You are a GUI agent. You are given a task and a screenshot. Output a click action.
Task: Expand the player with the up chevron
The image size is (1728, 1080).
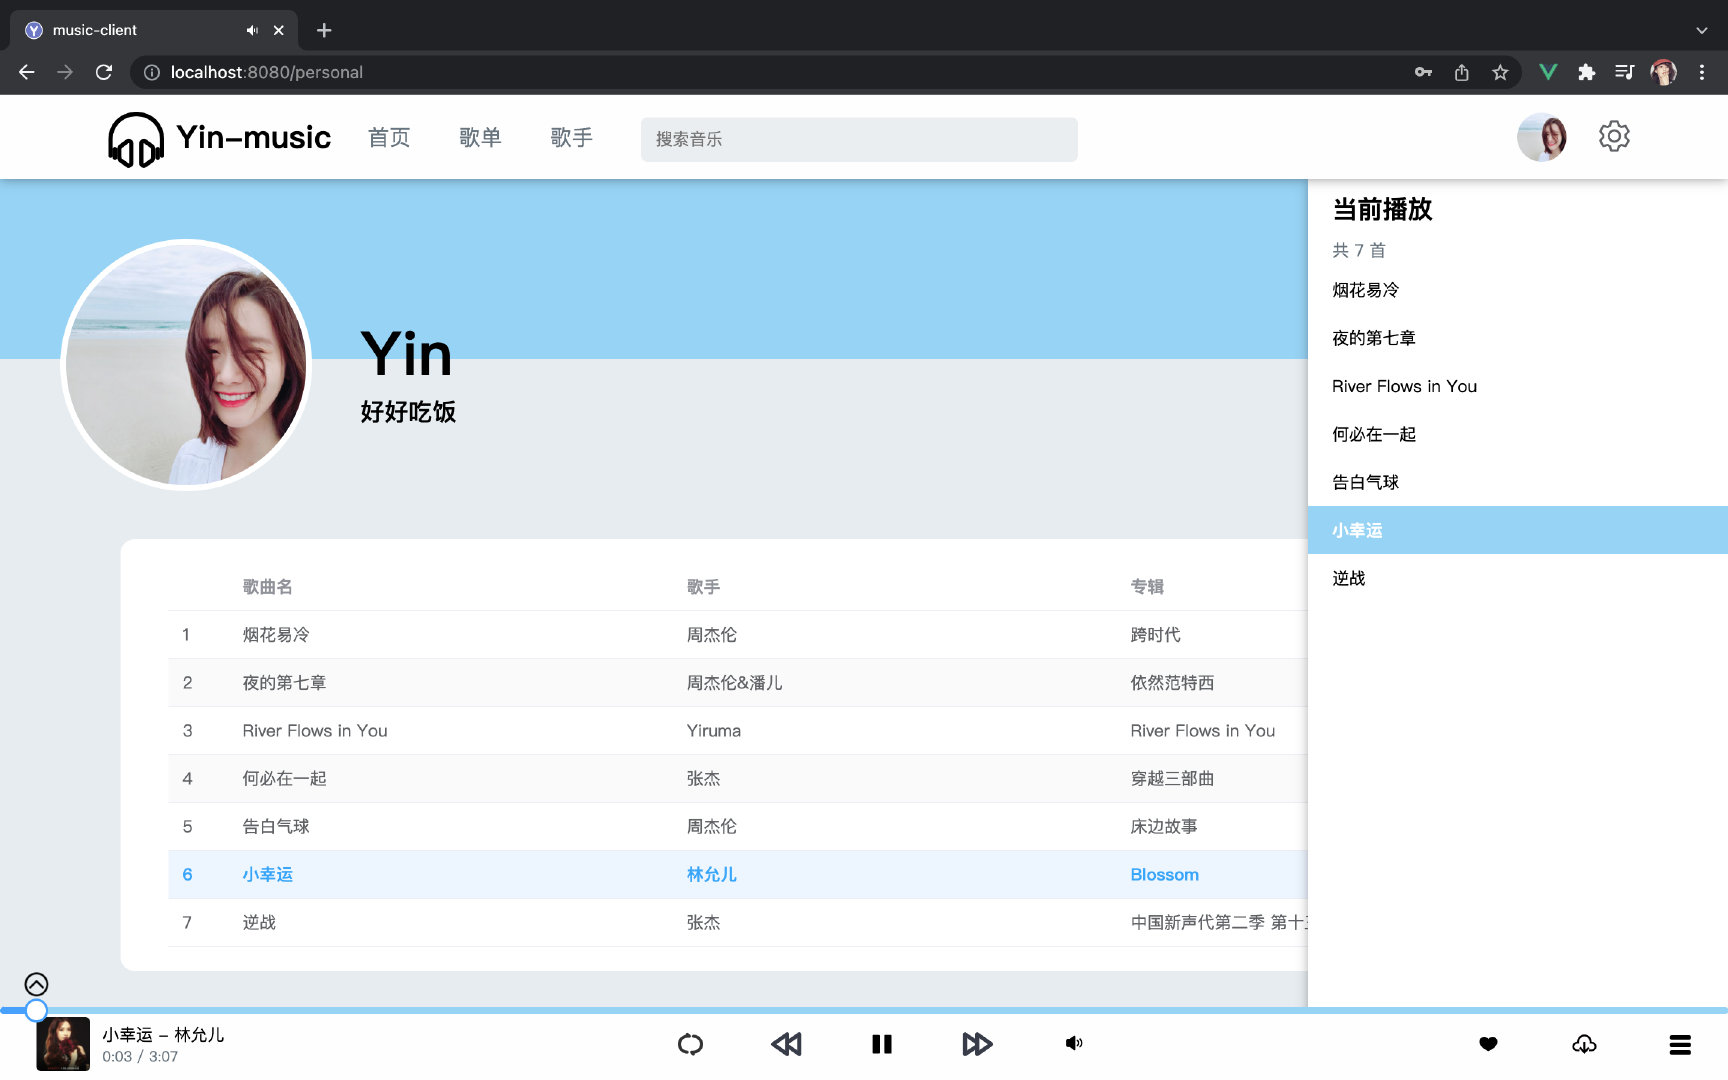(x=36, y=984)
